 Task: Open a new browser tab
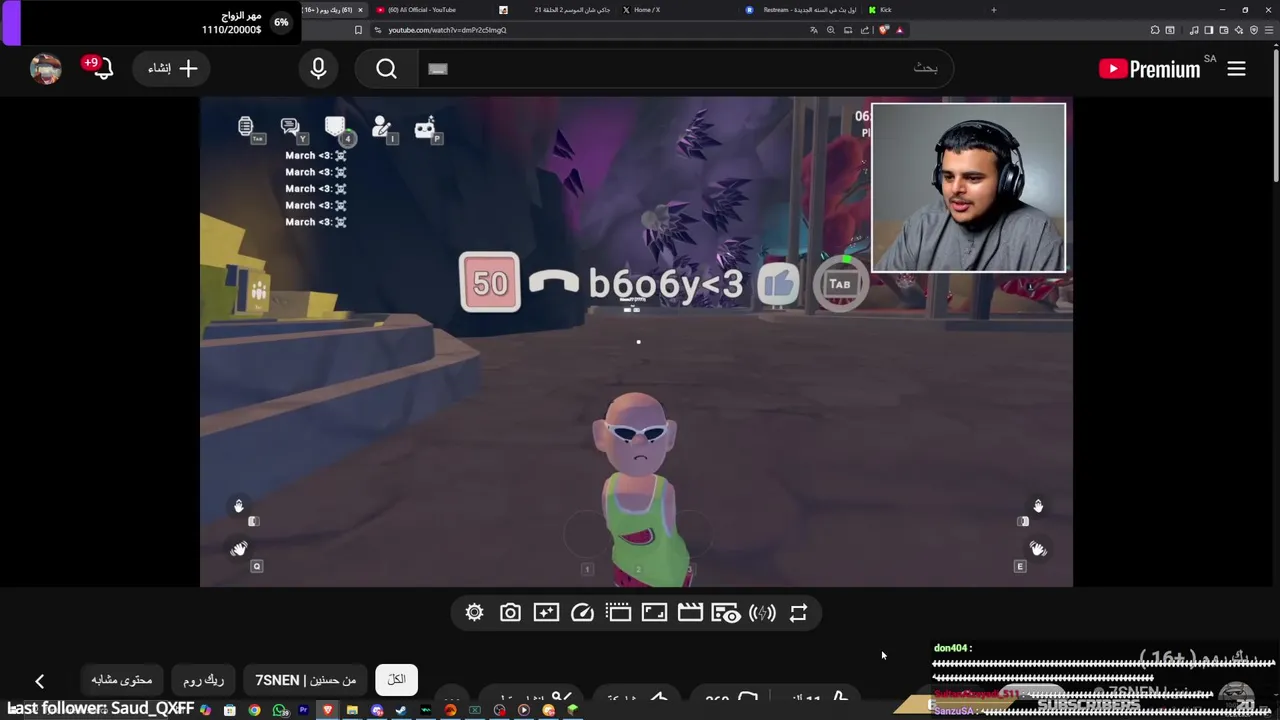coord(993,10)
